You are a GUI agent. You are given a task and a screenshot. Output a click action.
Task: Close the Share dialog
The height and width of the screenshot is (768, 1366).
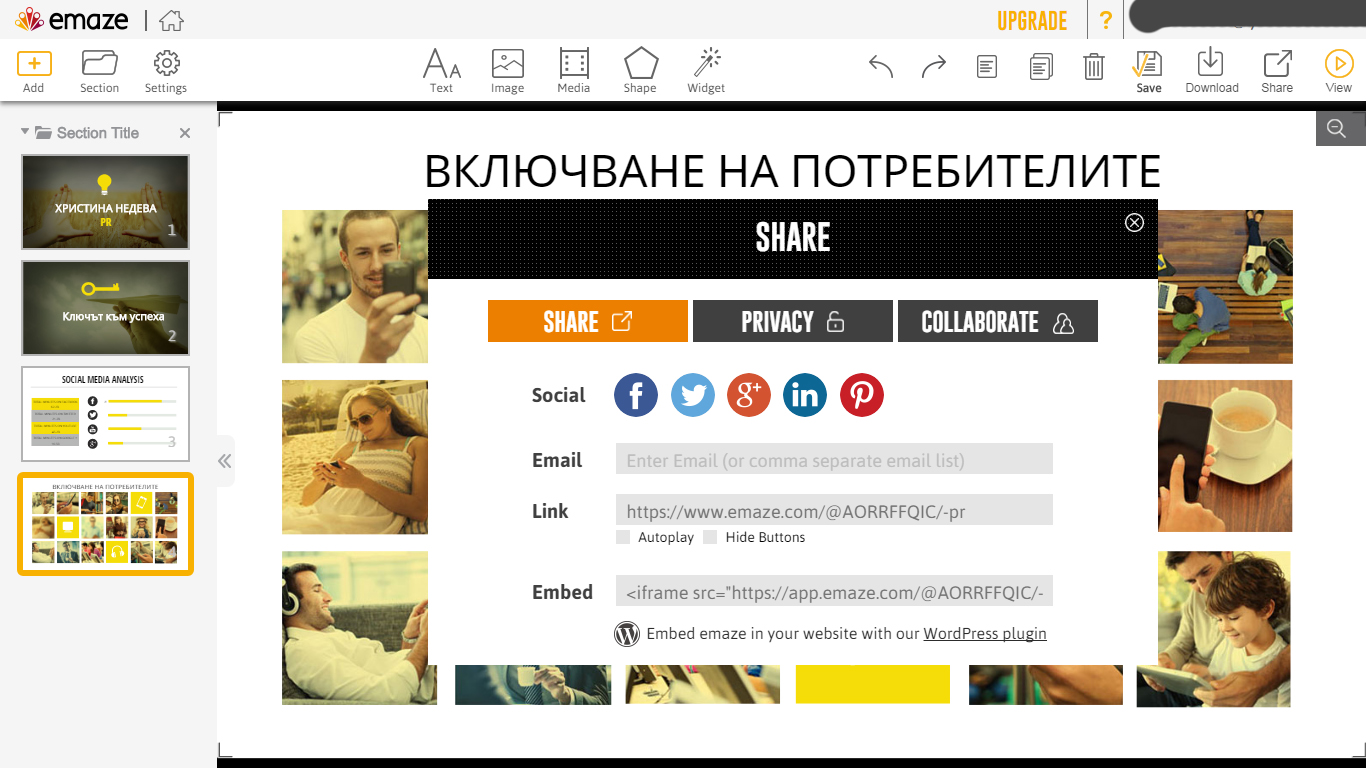1134,222
